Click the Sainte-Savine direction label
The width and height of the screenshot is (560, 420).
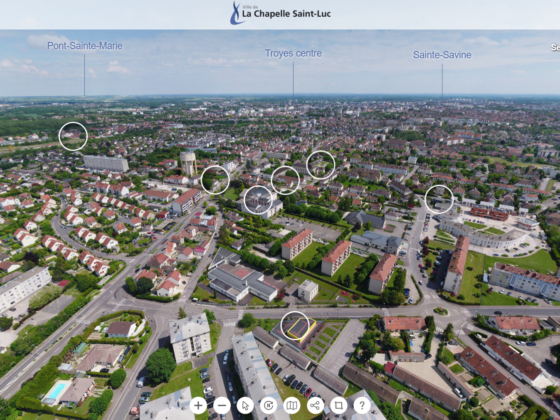point(442,55)
